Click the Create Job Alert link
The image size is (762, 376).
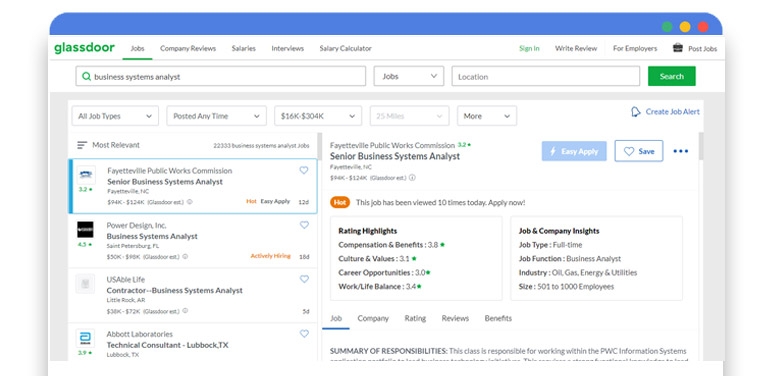(672, 112)
